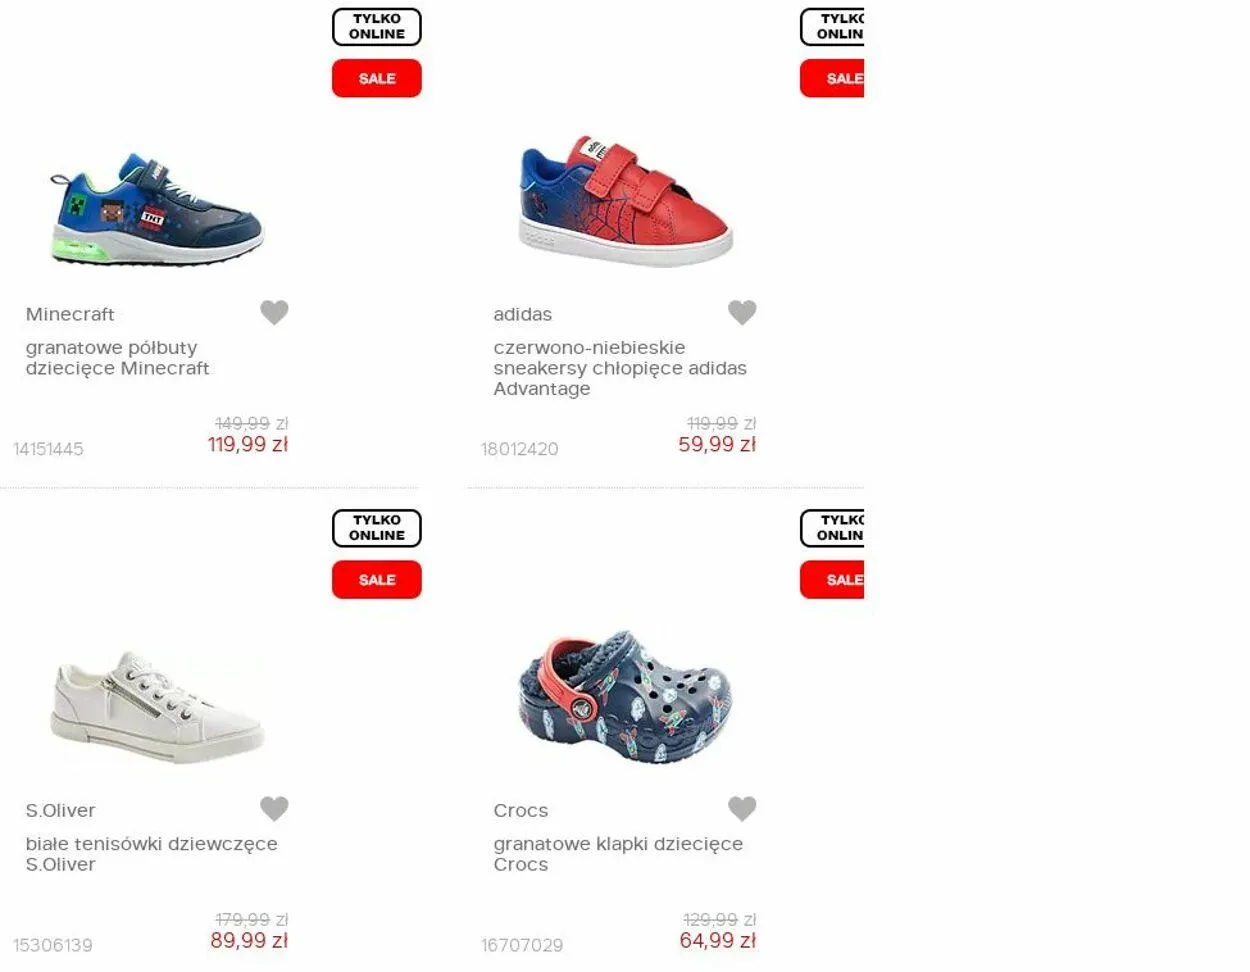Open granatowe klapki dziecięce Crocs link

tap(618, 854)
